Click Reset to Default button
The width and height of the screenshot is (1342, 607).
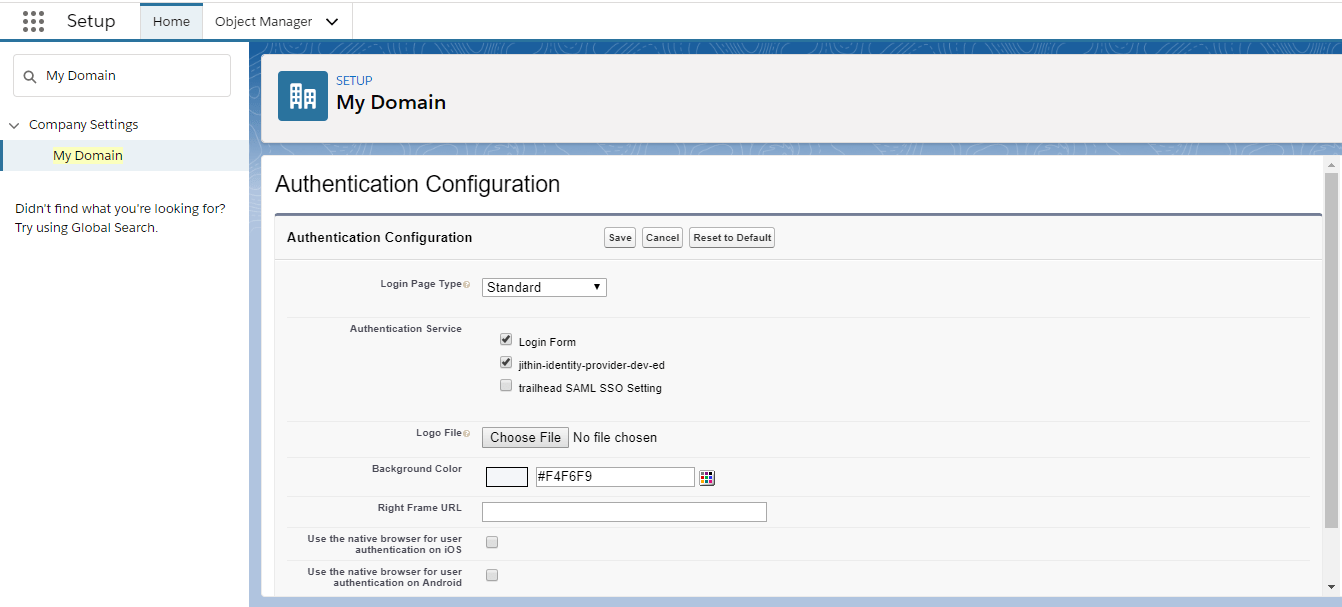[732, 237]
